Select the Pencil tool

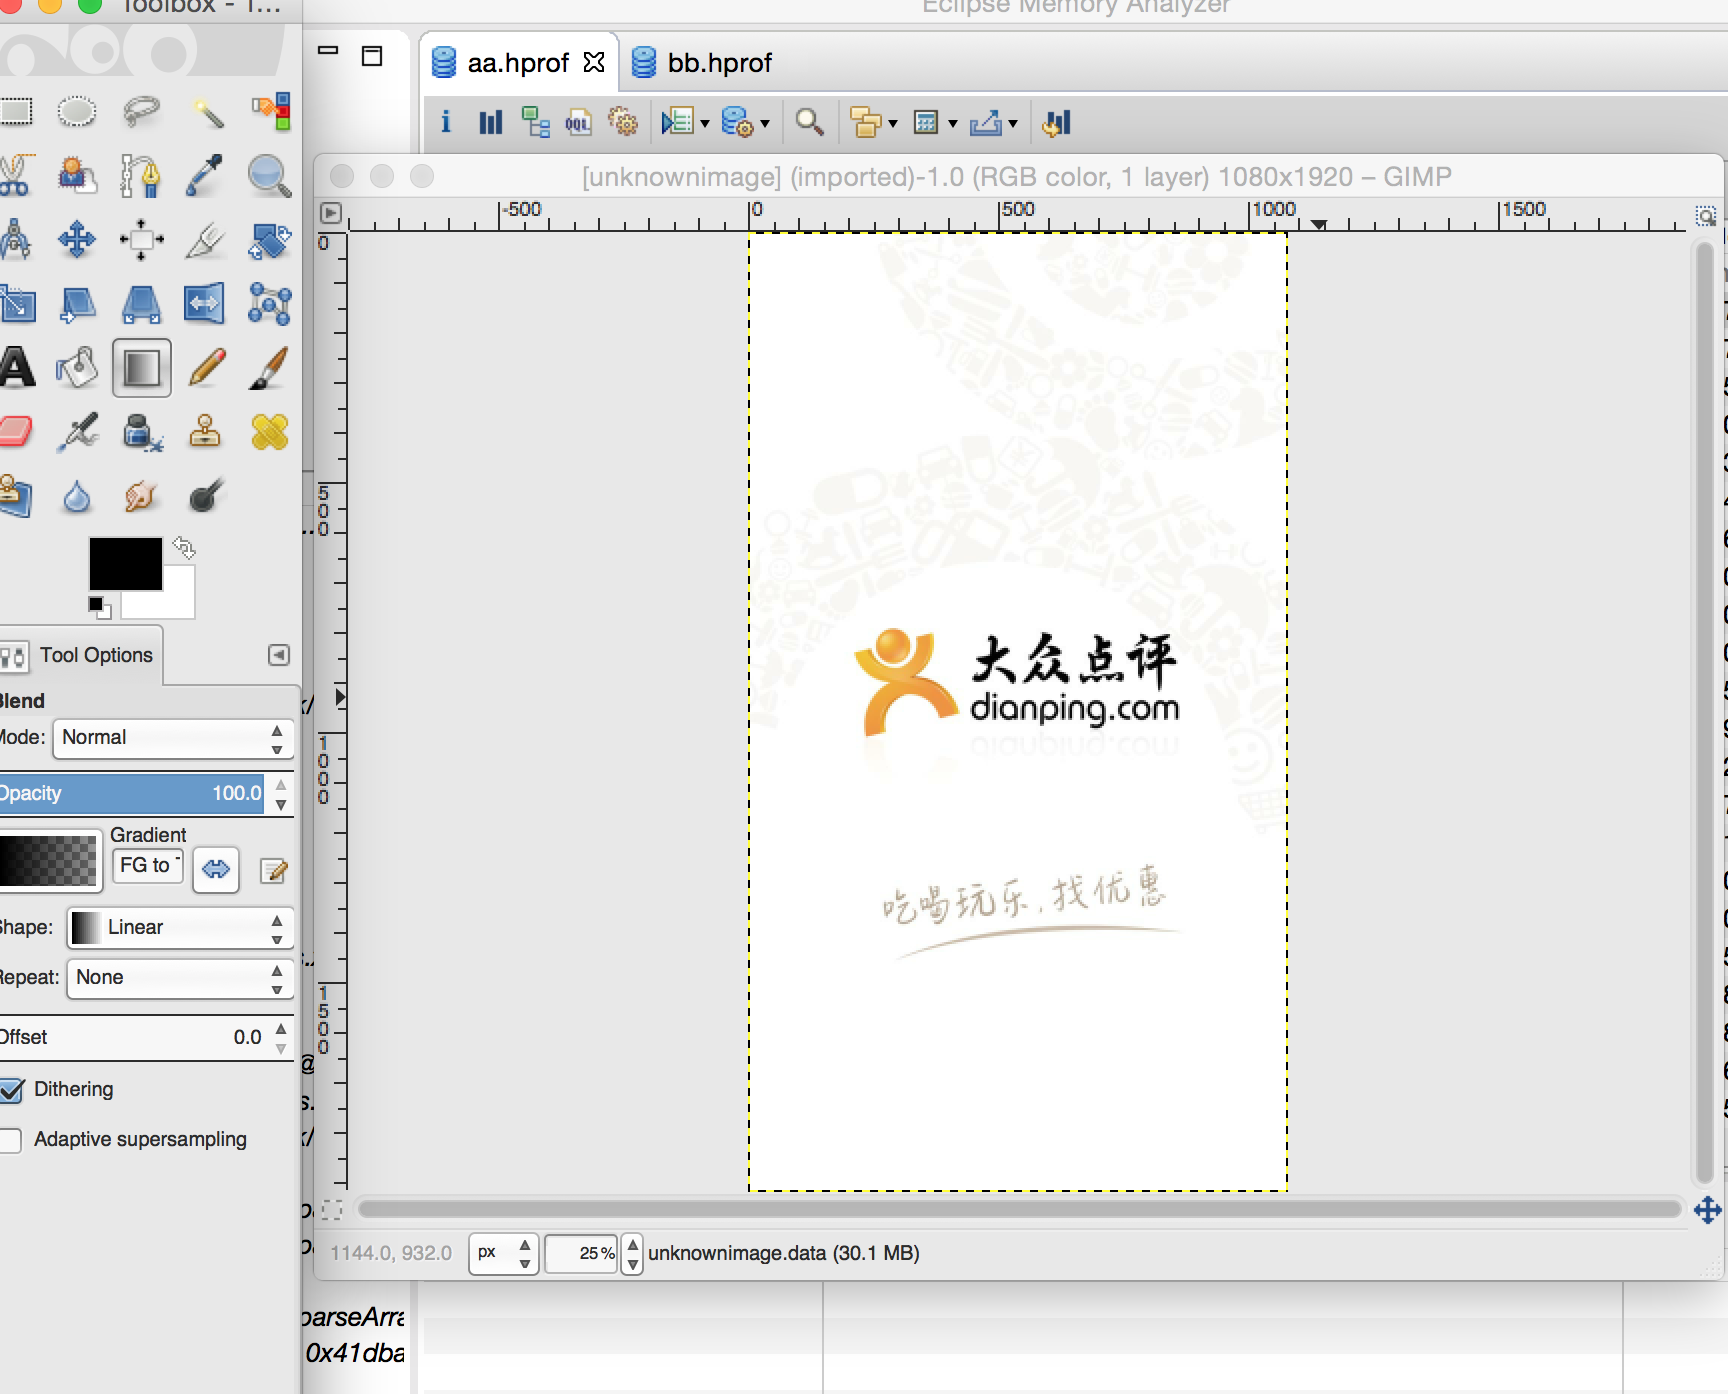click(x=206, y=368)
